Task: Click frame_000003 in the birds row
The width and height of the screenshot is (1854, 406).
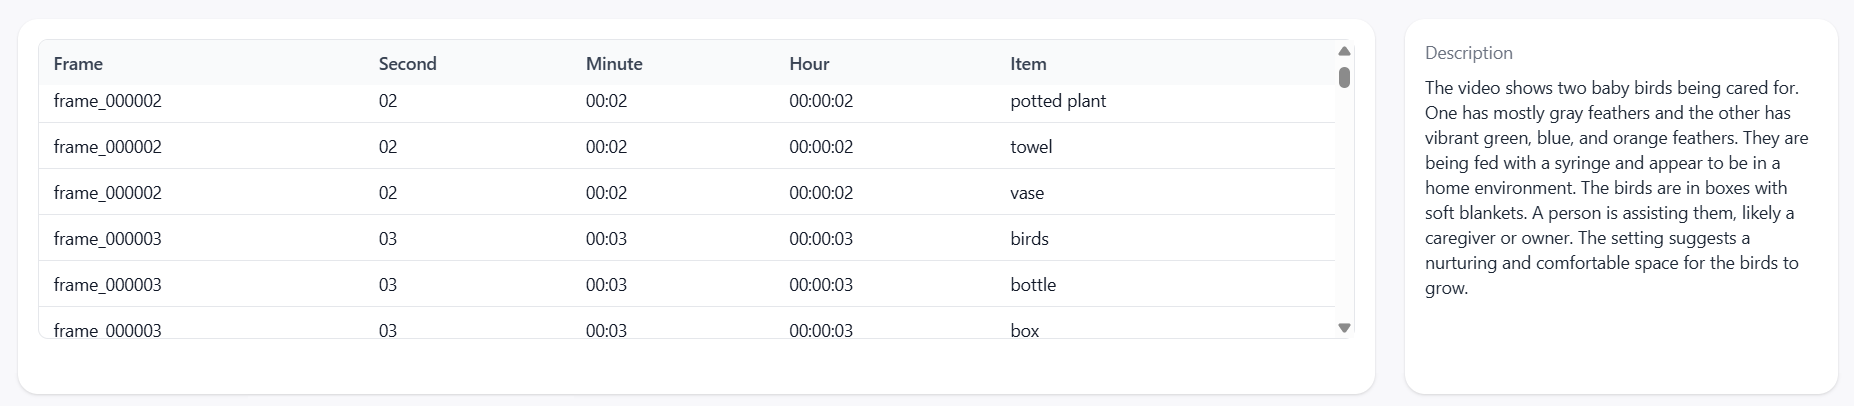Action: [x=107, y=239]
